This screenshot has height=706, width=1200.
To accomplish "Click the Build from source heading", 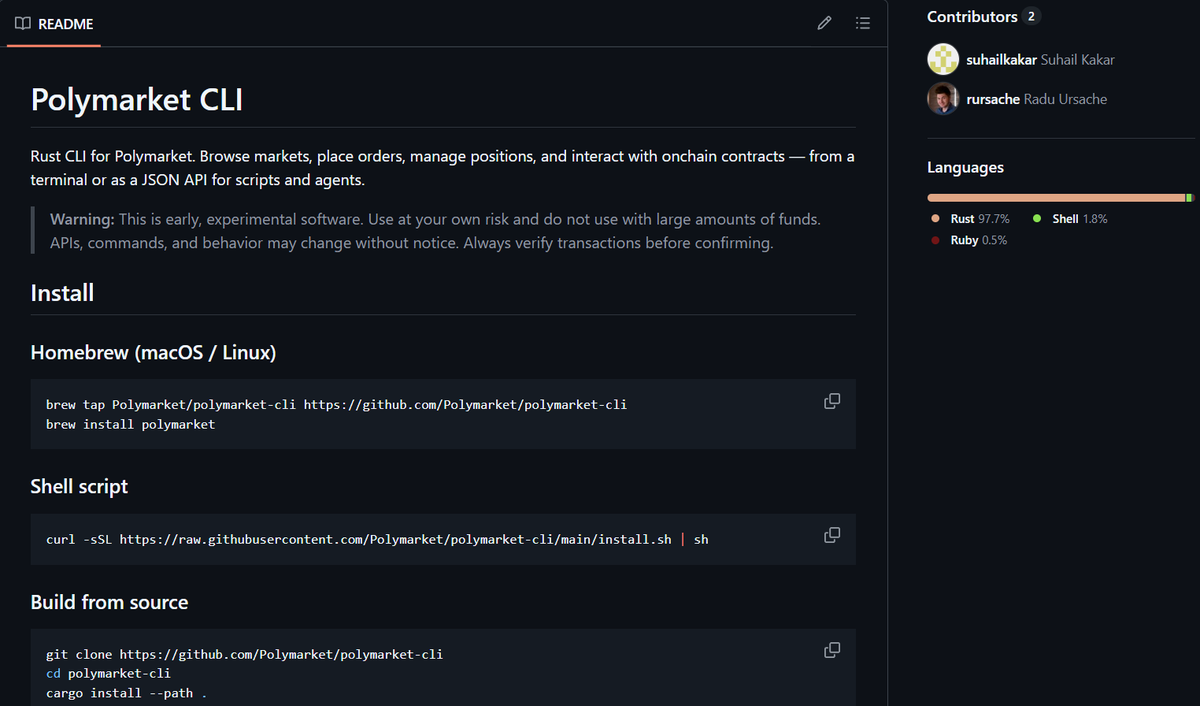I will click(109, 602).
